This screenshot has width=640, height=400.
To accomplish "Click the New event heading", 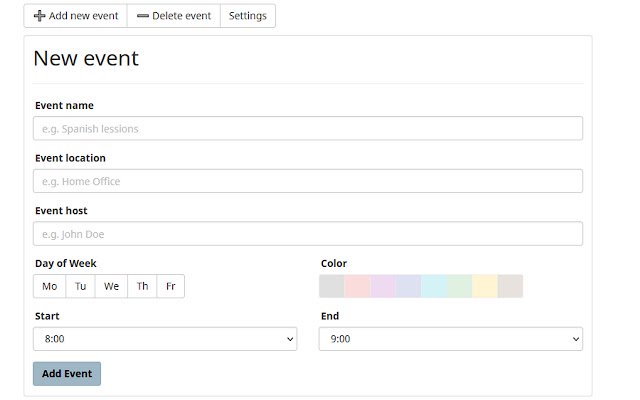I will (x=86, y=58).
